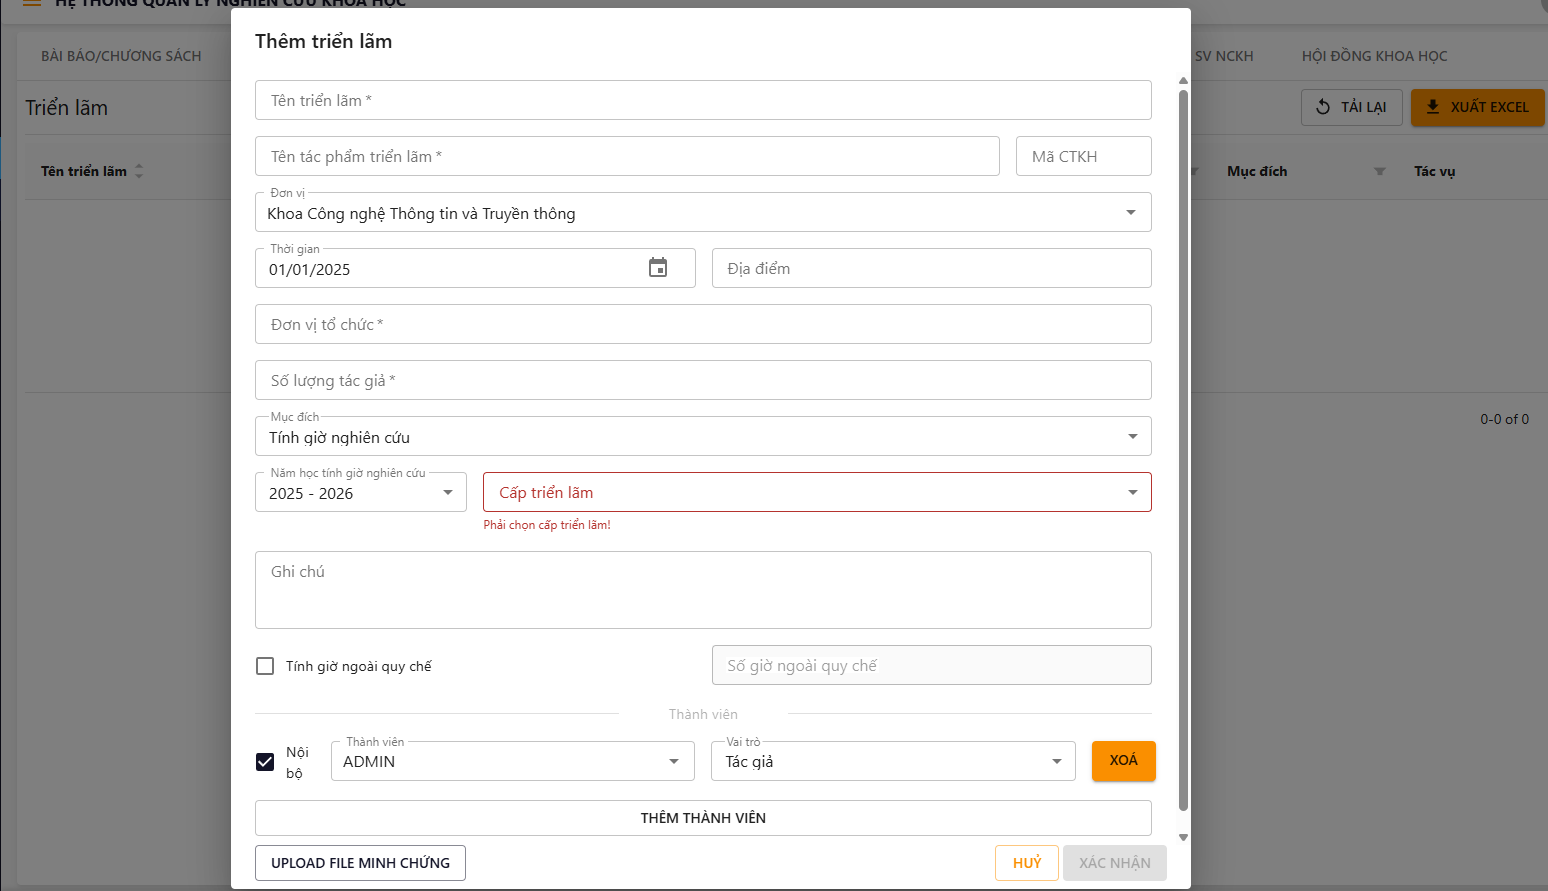Screen dimensions: 1548x891
Task: Click the dialog vertical scrollbar
Action: (1183, 450)
